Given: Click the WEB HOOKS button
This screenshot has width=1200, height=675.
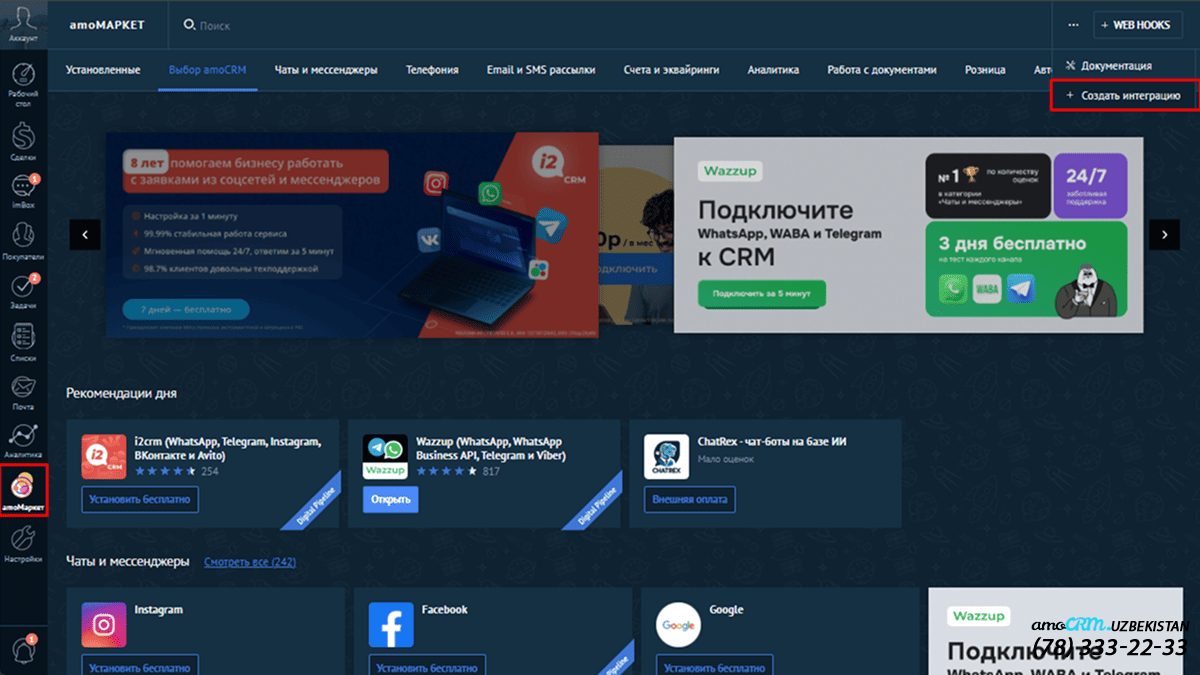Looking at the screenshot, I should point(1138,25).
